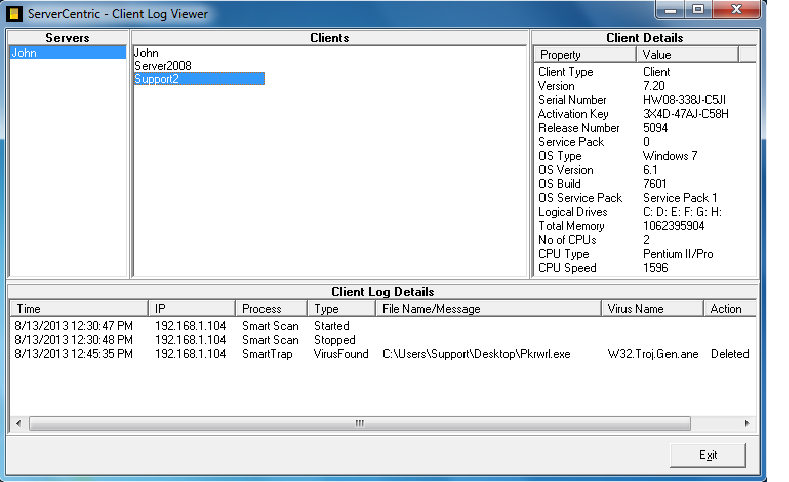789x482 pixels.
Task: Click the Exit button
Action: click(708, 455)
